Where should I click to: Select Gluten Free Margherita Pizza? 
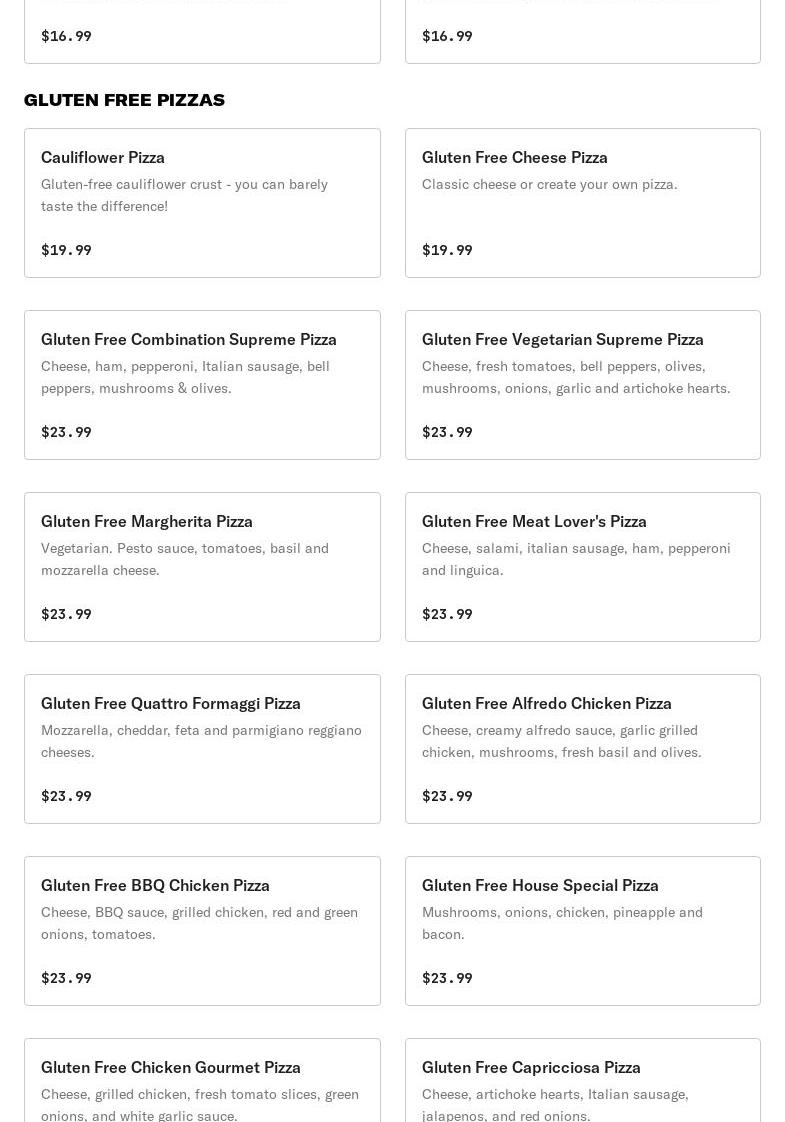[x=203, y=567]
